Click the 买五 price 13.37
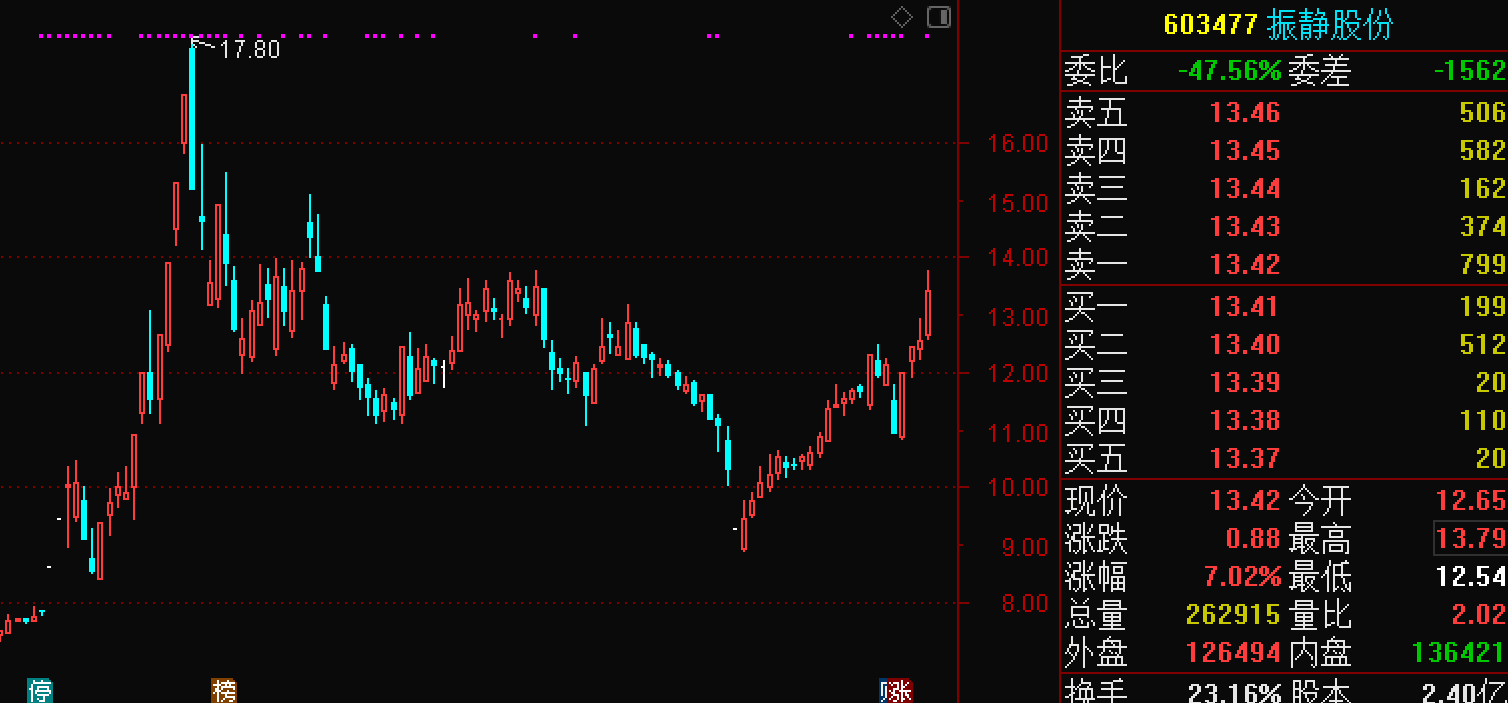The image size is (1508, 703). 1245,458
